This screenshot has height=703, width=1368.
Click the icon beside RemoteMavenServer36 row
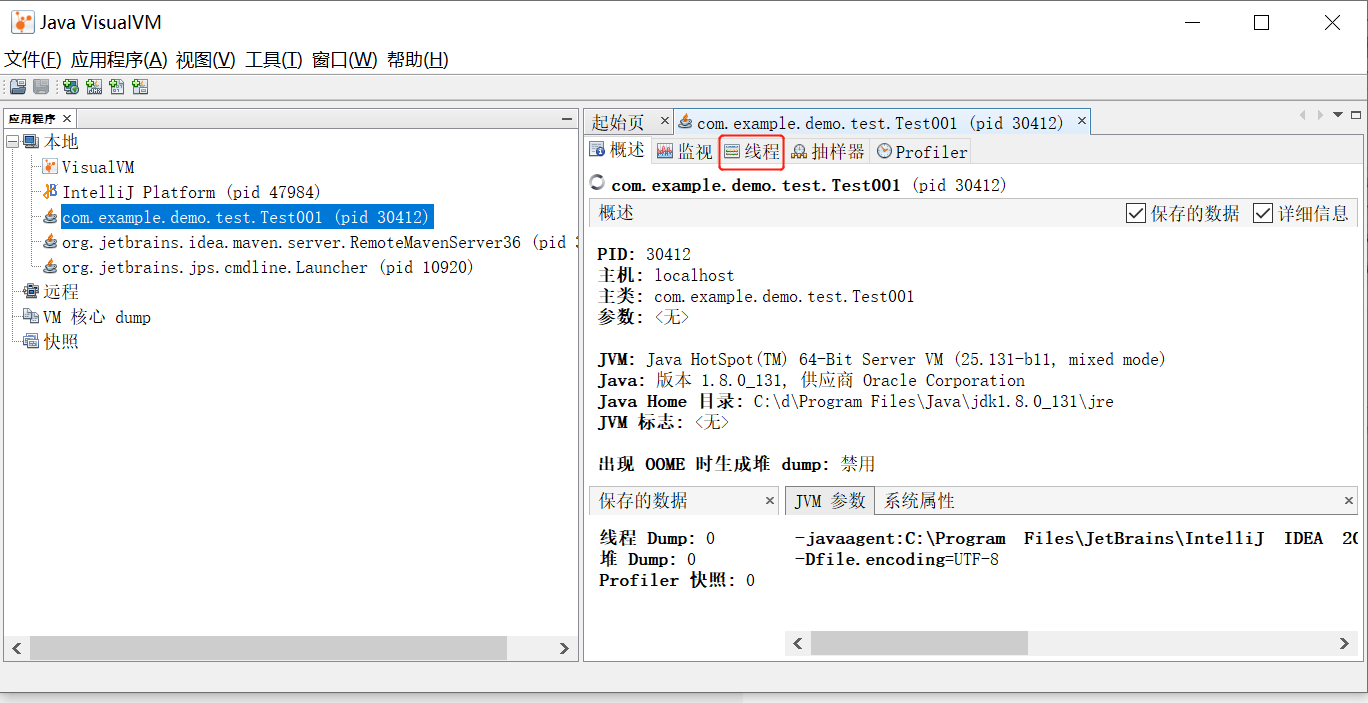[50, 242]
